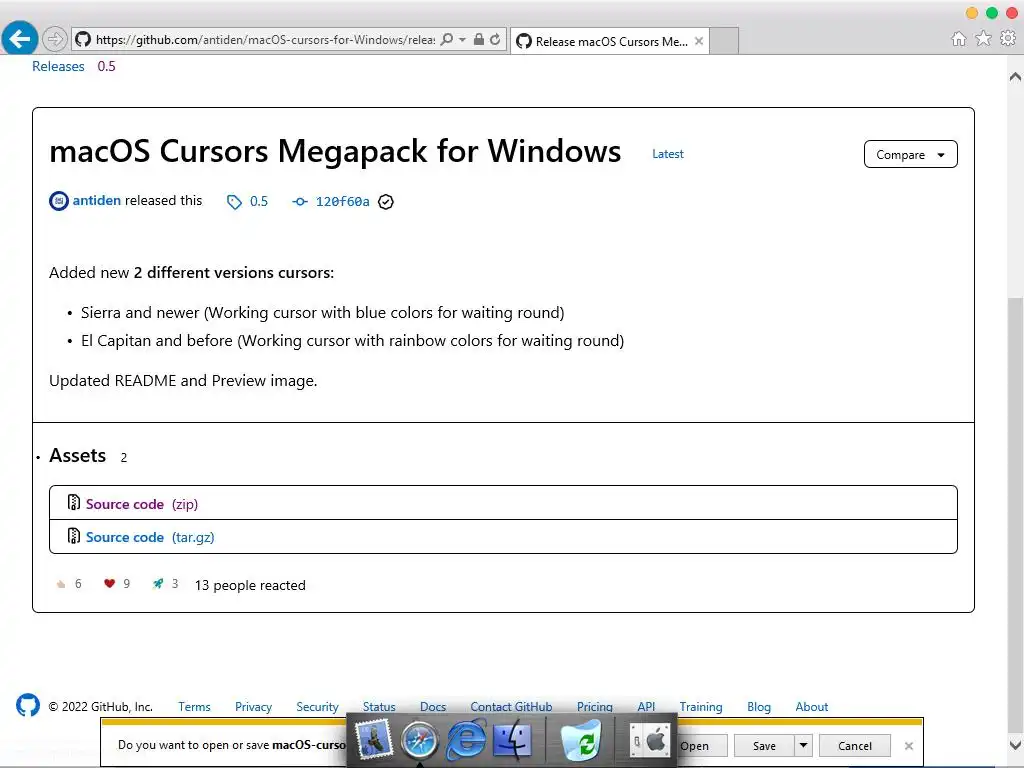
Task: Click the forward navigation arrow
Action: (55, 39)
